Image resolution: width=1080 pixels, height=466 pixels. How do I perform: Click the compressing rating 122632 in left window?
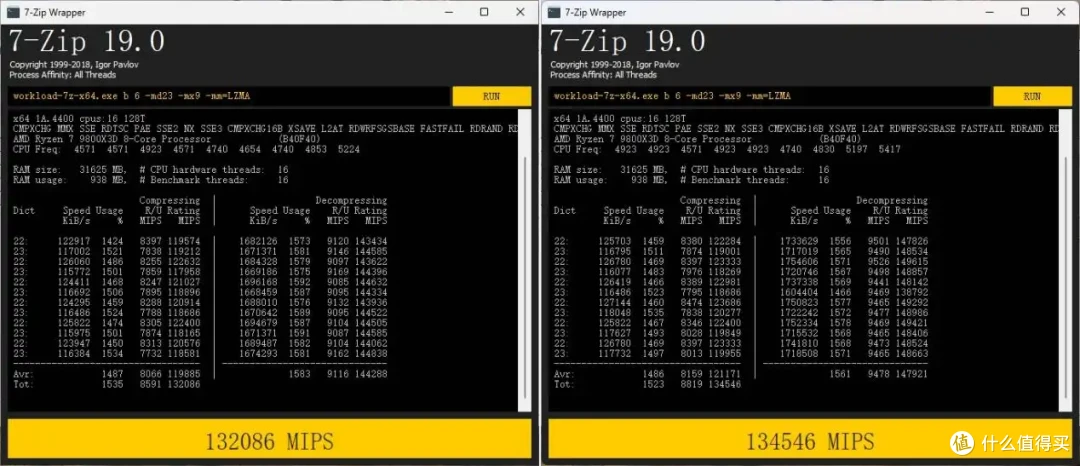point(182,261)
